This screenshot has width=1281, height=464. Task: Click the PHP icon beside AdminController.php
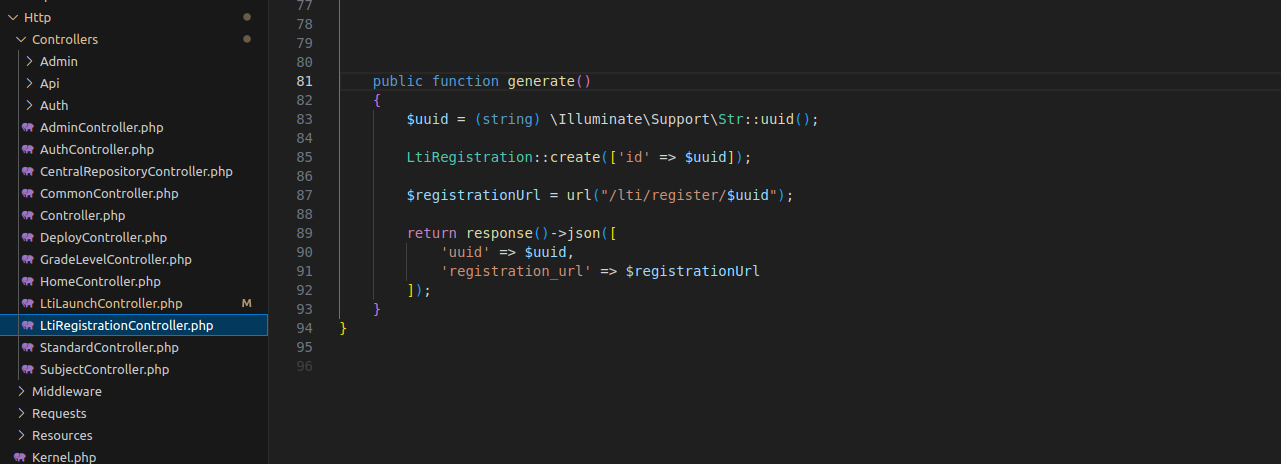click(28, 128)
